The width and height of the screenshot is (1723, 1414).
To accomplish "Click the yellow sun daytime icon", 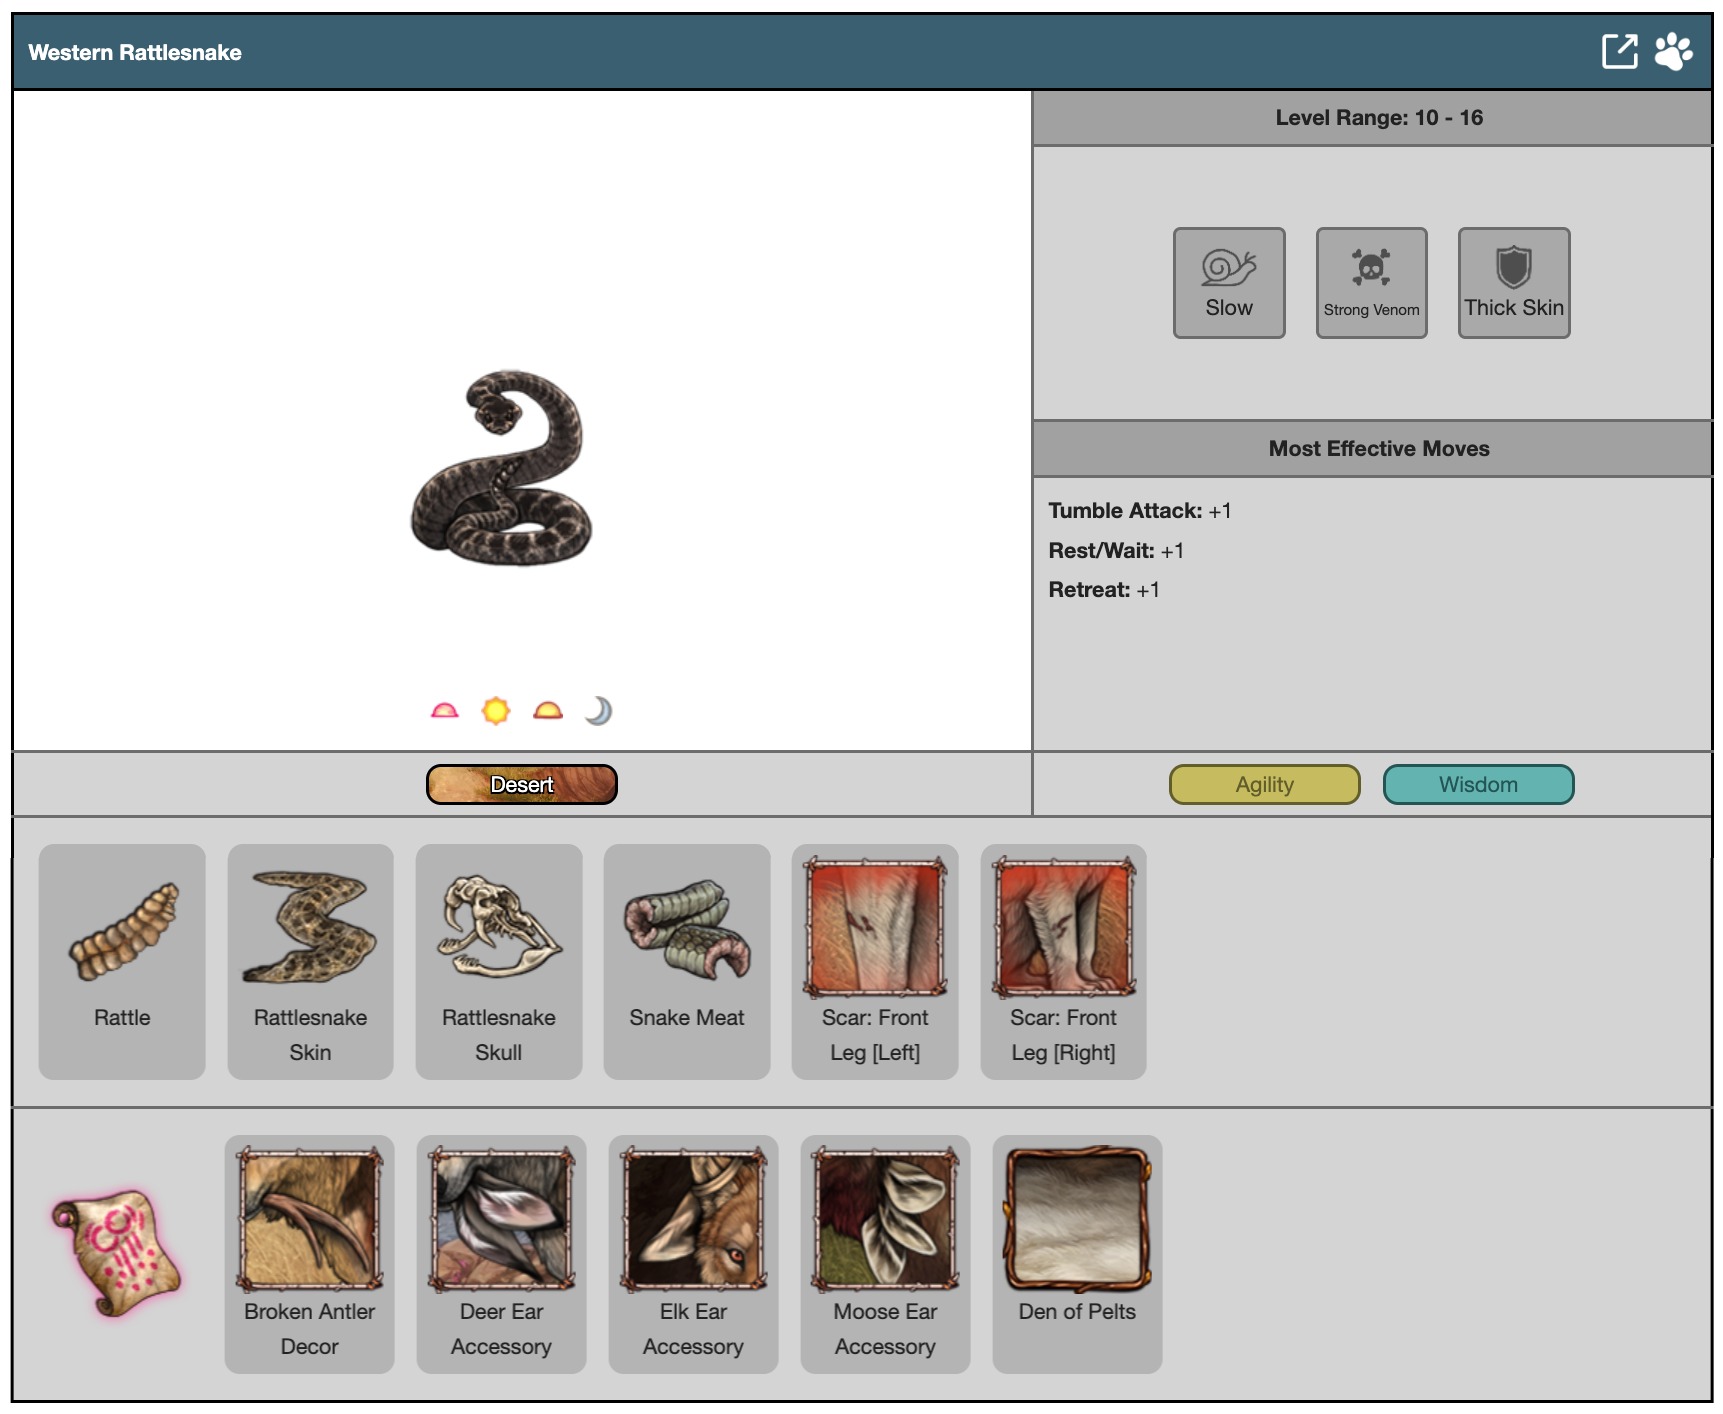I will (x=496, y=711).
